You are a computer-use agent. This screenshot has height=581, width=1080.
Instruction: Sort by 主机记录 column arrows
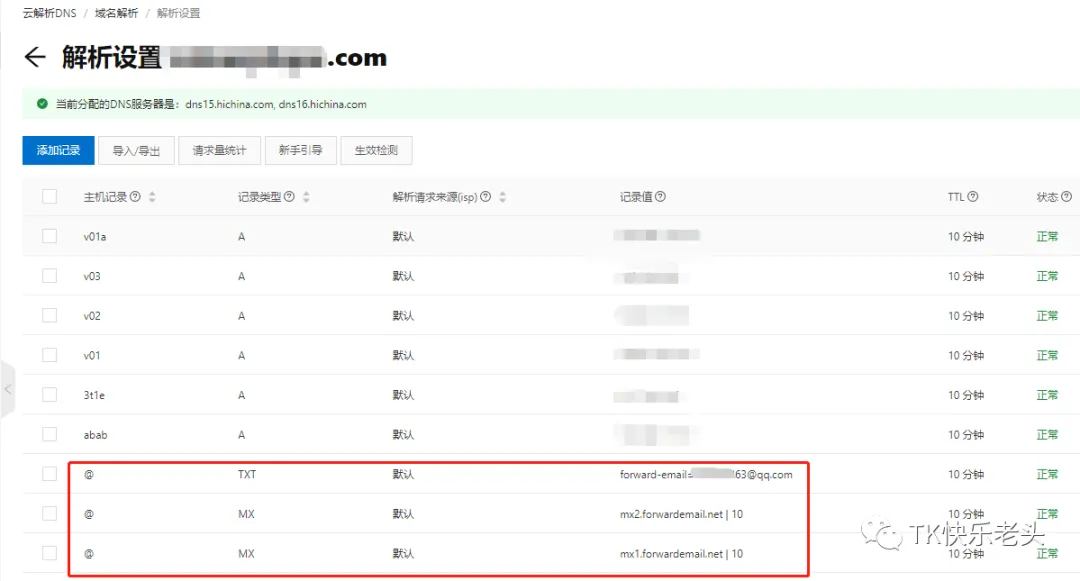pyautogui.click(x=152, y=197)
